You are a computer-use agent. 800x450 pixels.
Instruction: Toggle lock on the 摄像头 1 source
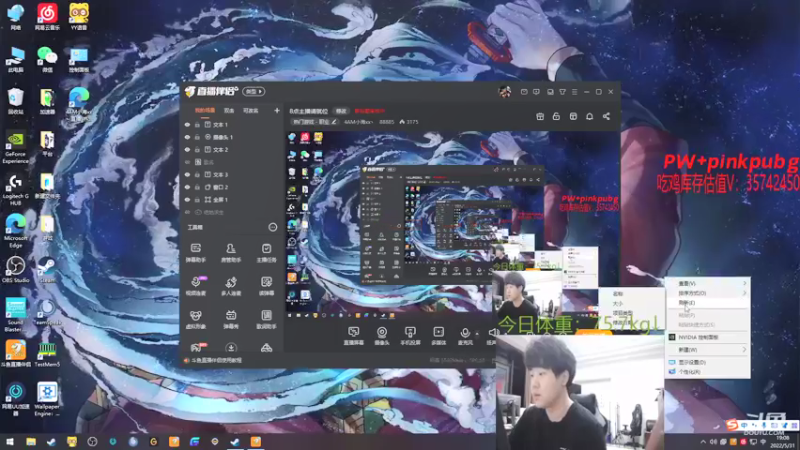[x=197, y=137]
